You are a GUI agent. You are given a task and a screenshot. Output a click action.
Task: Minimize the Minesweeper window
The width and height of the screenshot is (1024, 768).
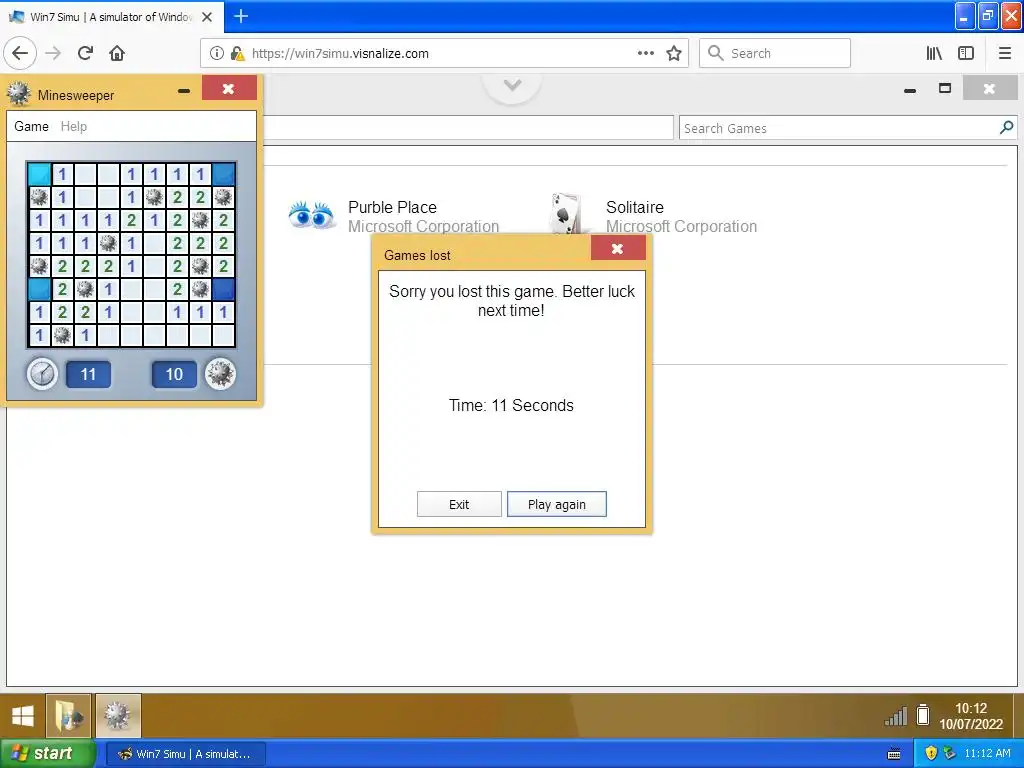[x=184, y=91]
